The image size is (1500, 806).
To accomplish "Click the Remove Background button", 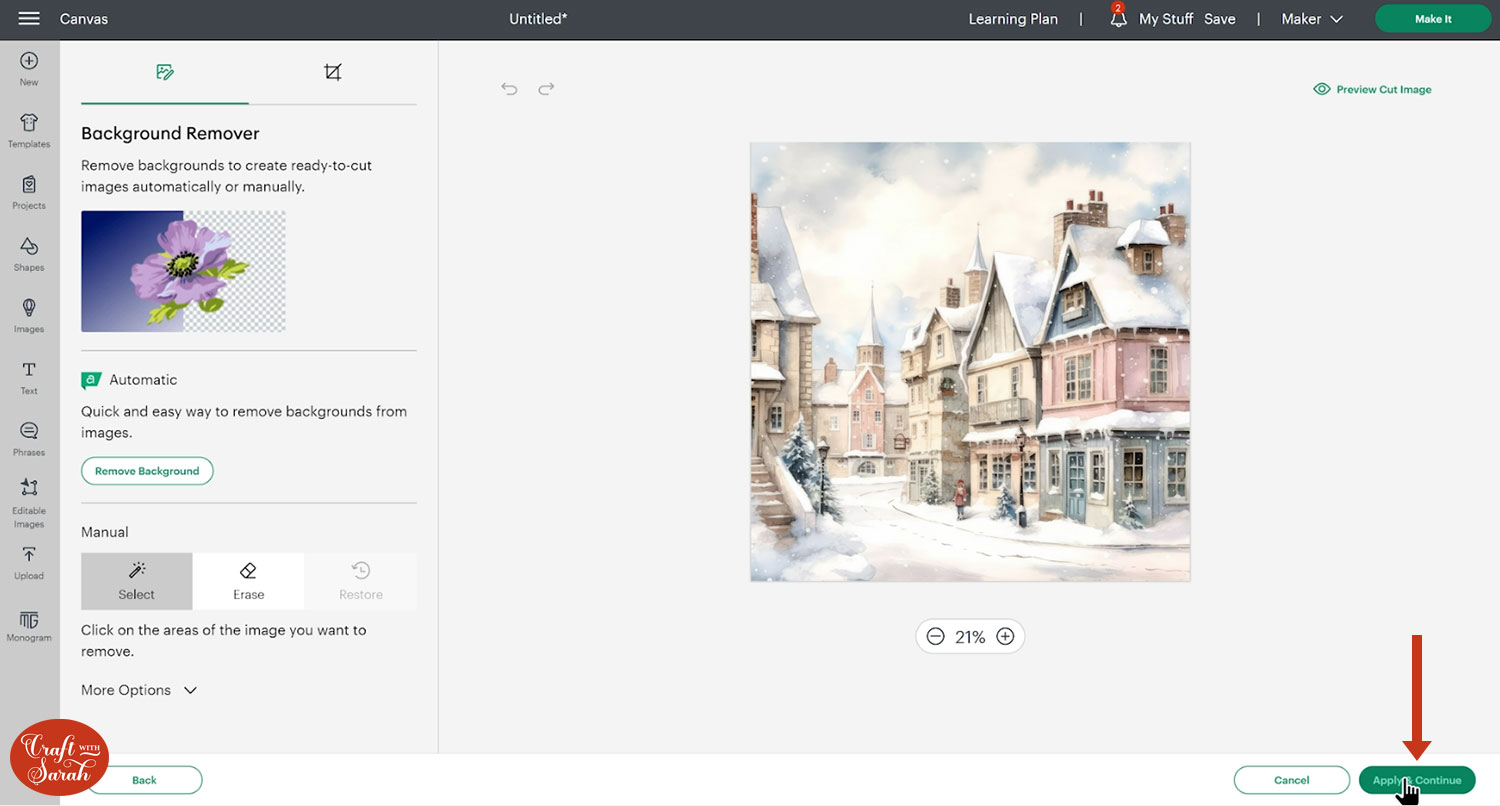I will [147, 471].
